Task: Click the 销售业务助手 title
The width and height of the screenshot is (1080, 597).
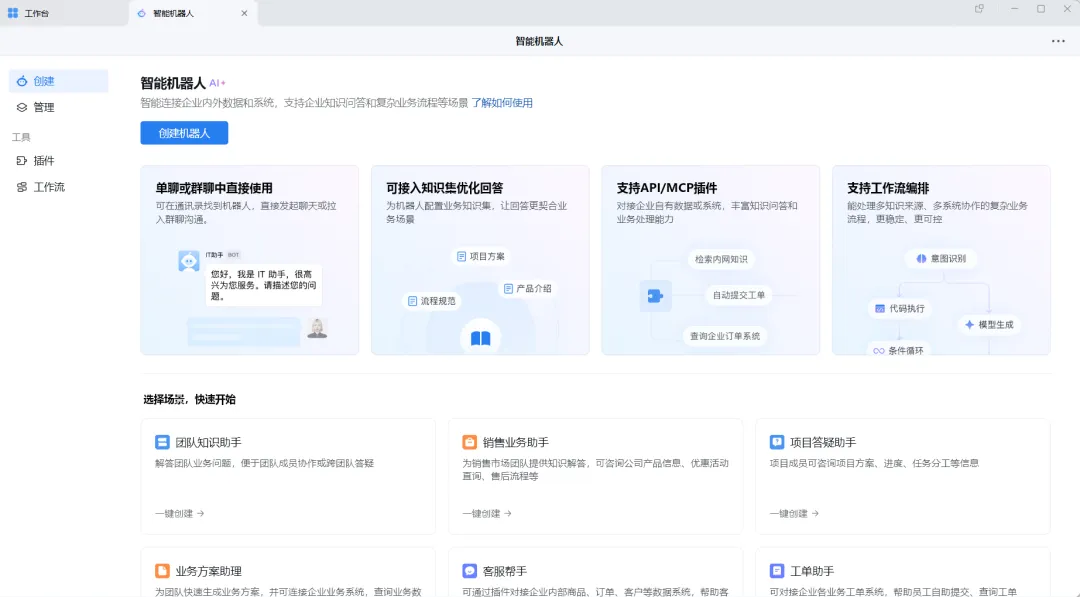Action: pyautogui.click(x=515, y=442)
